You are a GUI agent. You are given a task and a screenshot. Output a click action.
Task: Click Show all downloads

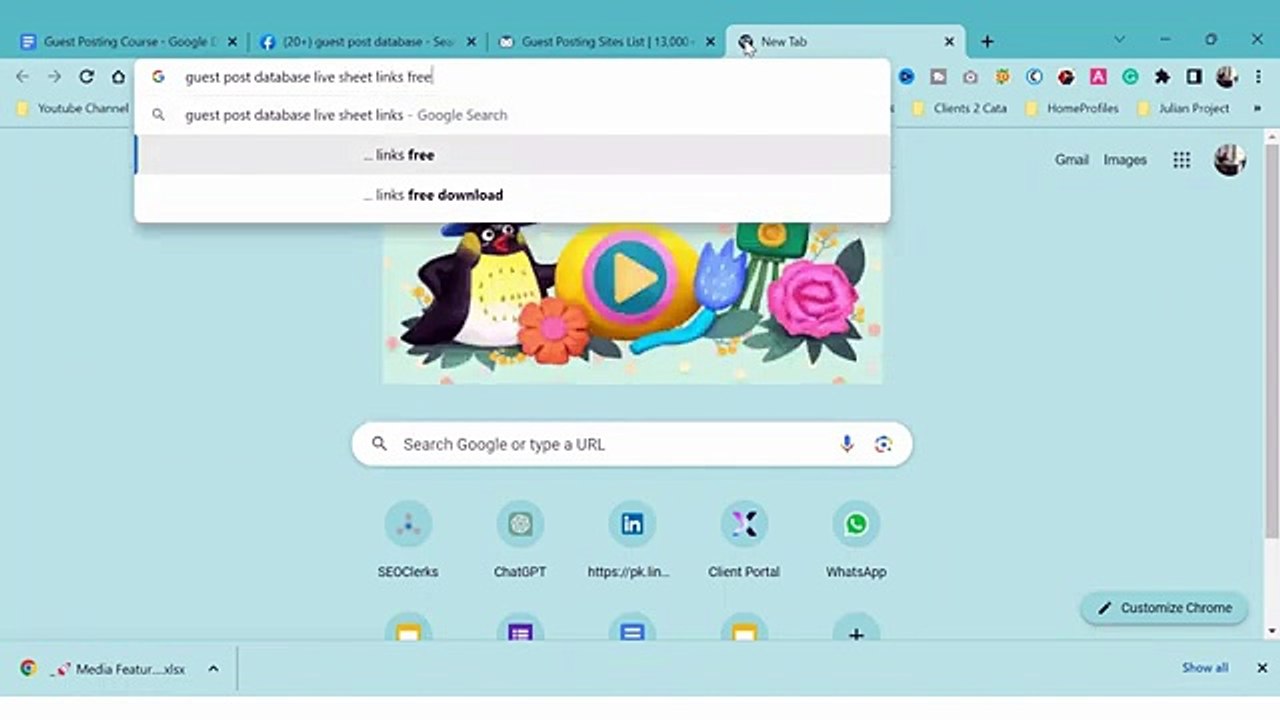[1204, 668]
